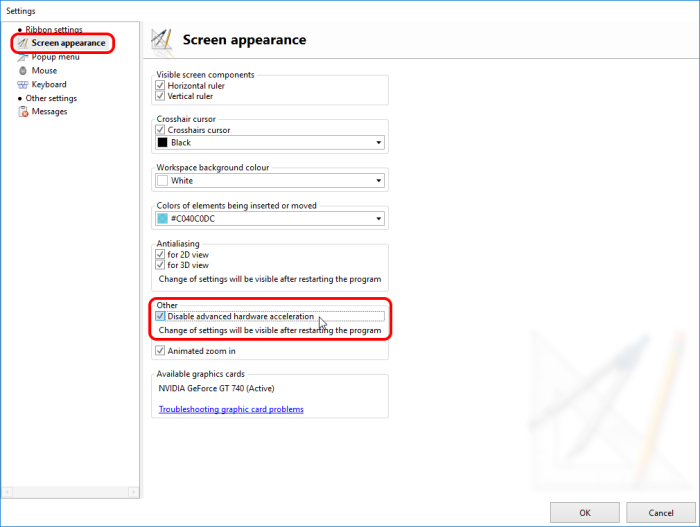700x527 pixels.
Task: Toggle the Horizontal ruler checkbox
Action: click(160, 86)
